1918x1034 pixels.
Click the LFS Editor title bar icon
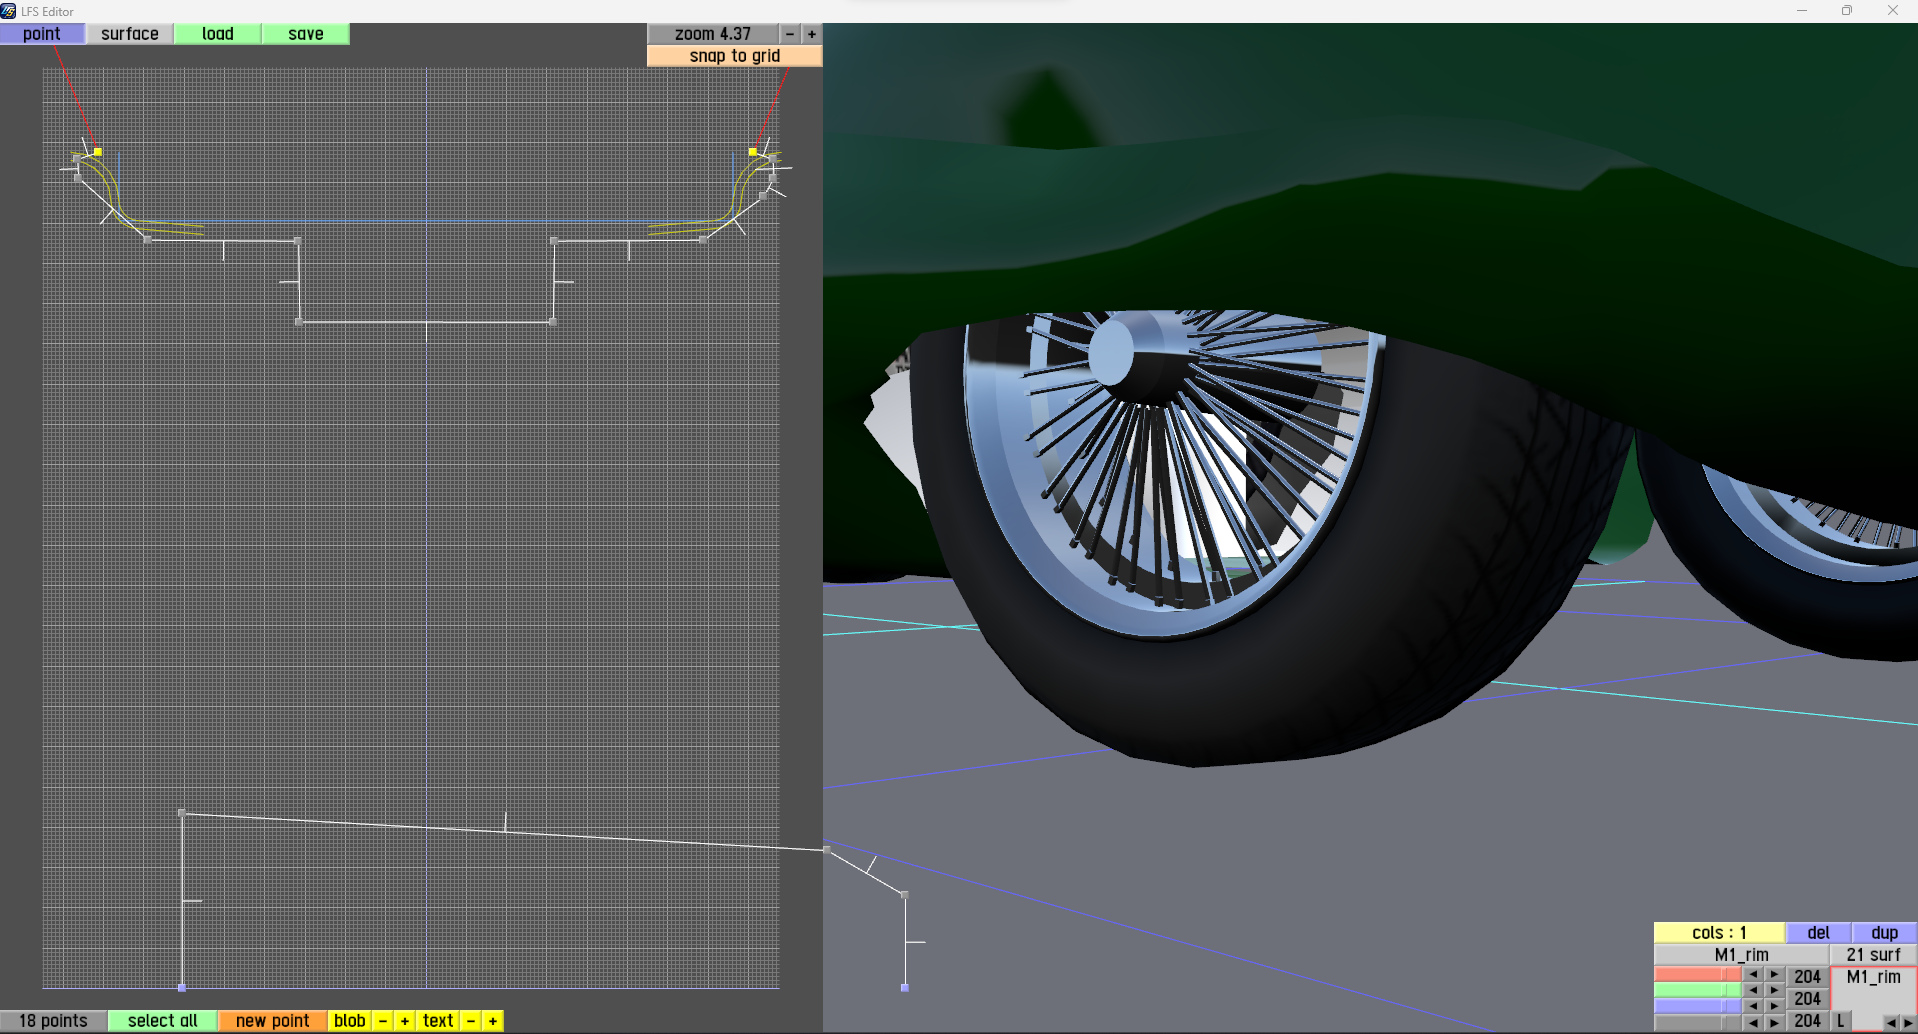[9, 11]
